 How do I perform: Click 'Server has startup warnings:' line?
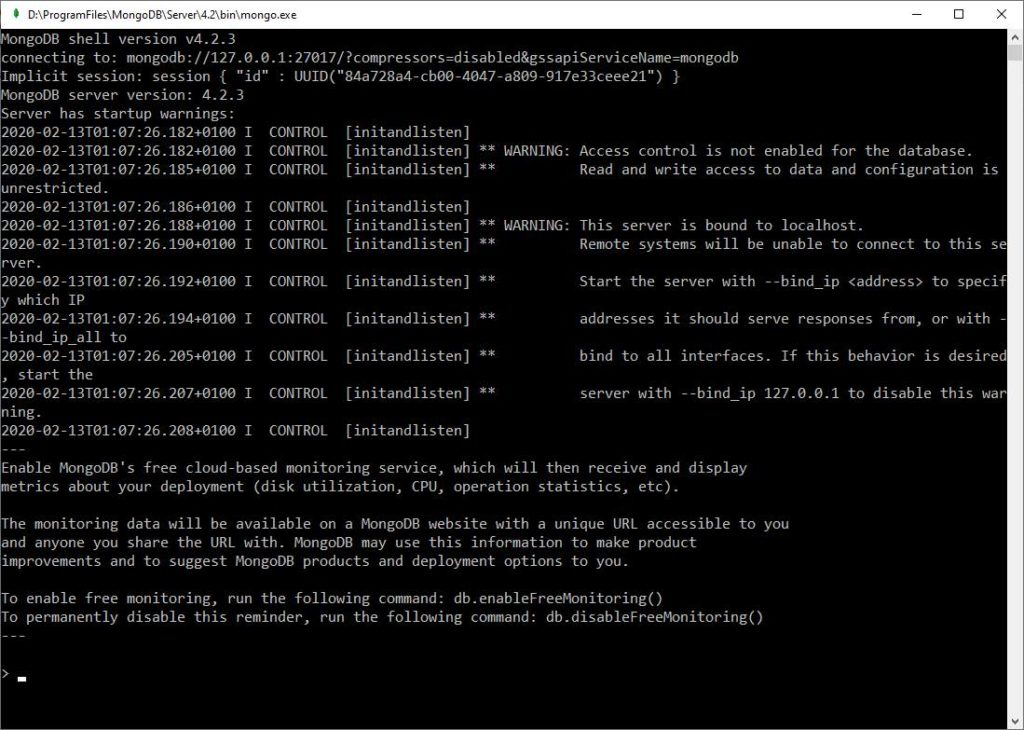click(118, 114)
